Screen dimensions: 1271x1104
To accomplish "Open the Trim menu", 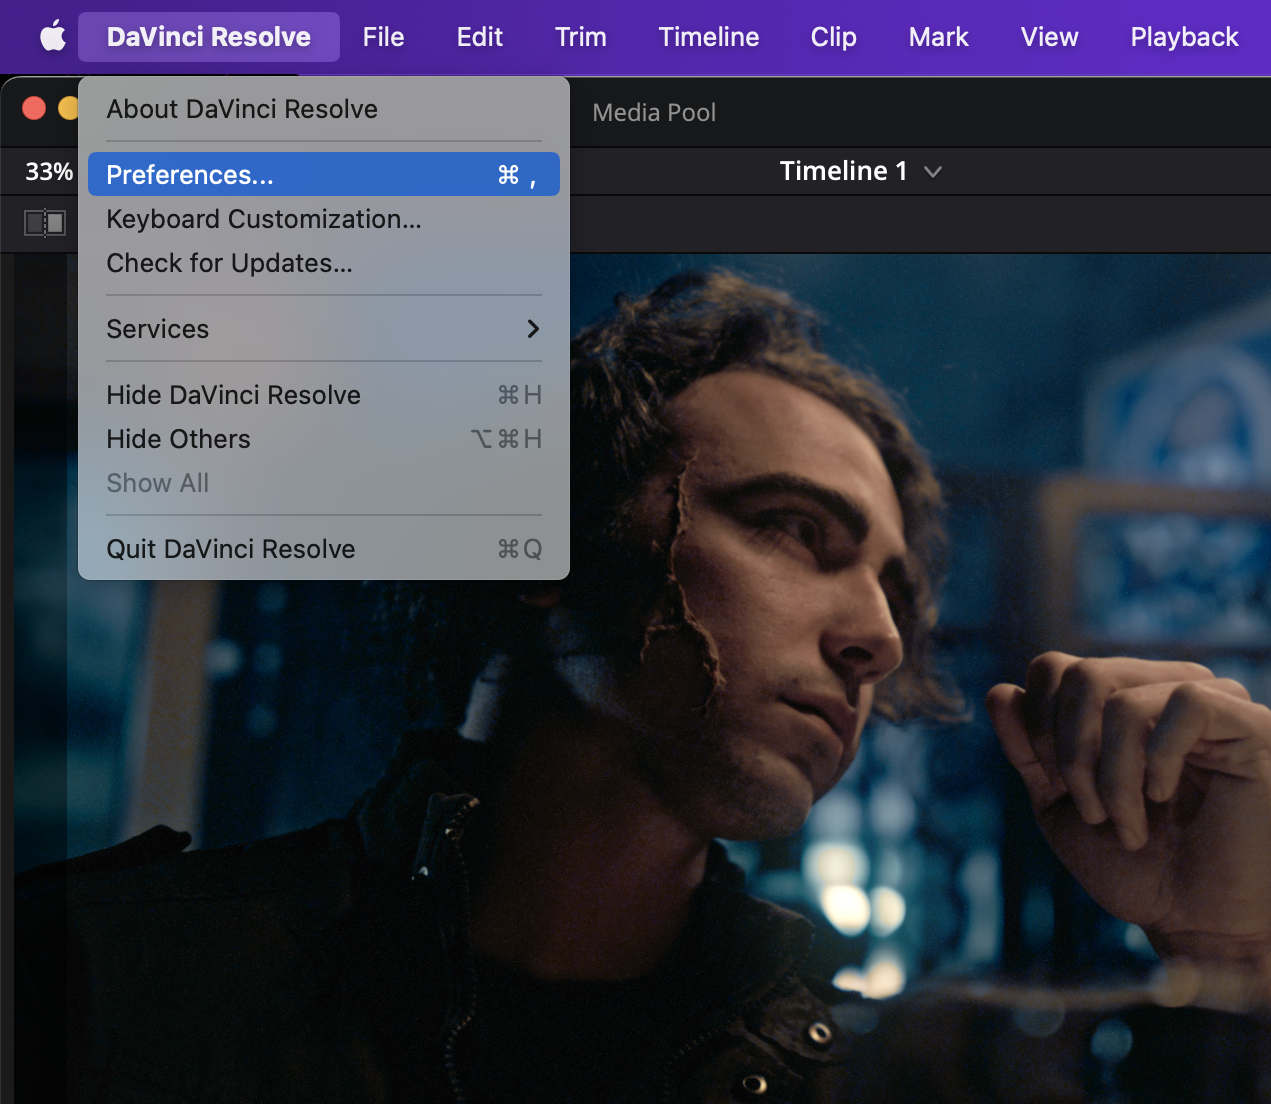I will pyautogui.click(x=581, y=37).
